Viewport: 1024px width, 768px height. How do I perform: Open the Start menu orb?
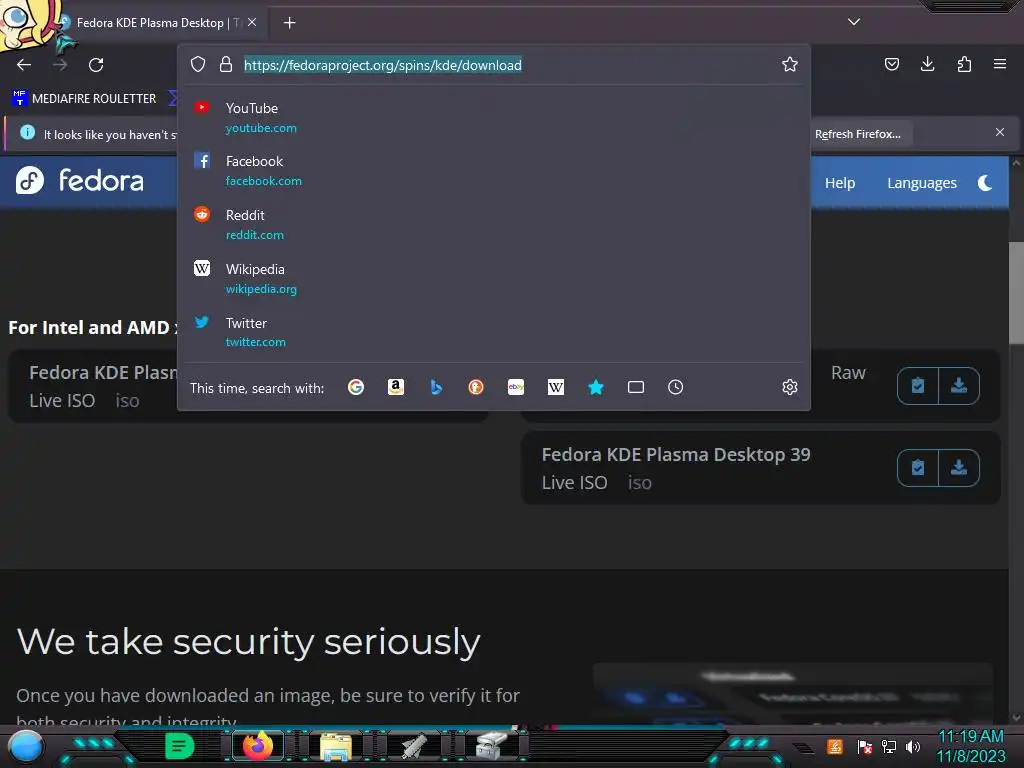(x=26, y=746)
